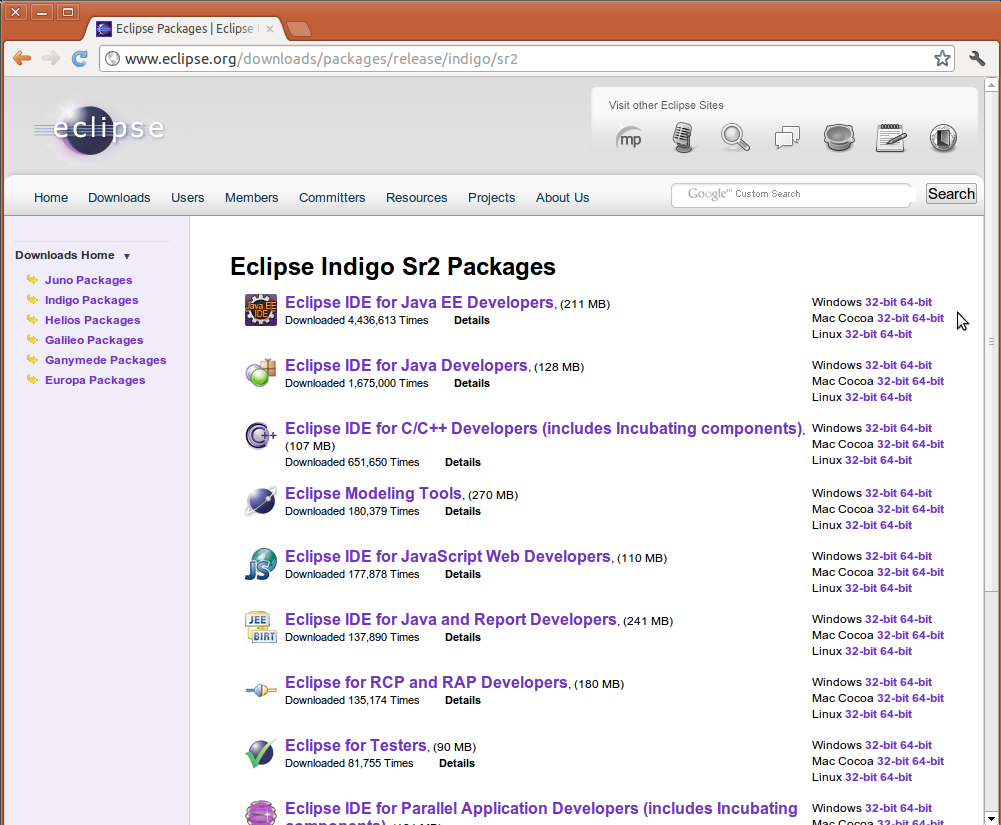Open the microphone Eclipse Live site icon

click(x=683, y=137)
